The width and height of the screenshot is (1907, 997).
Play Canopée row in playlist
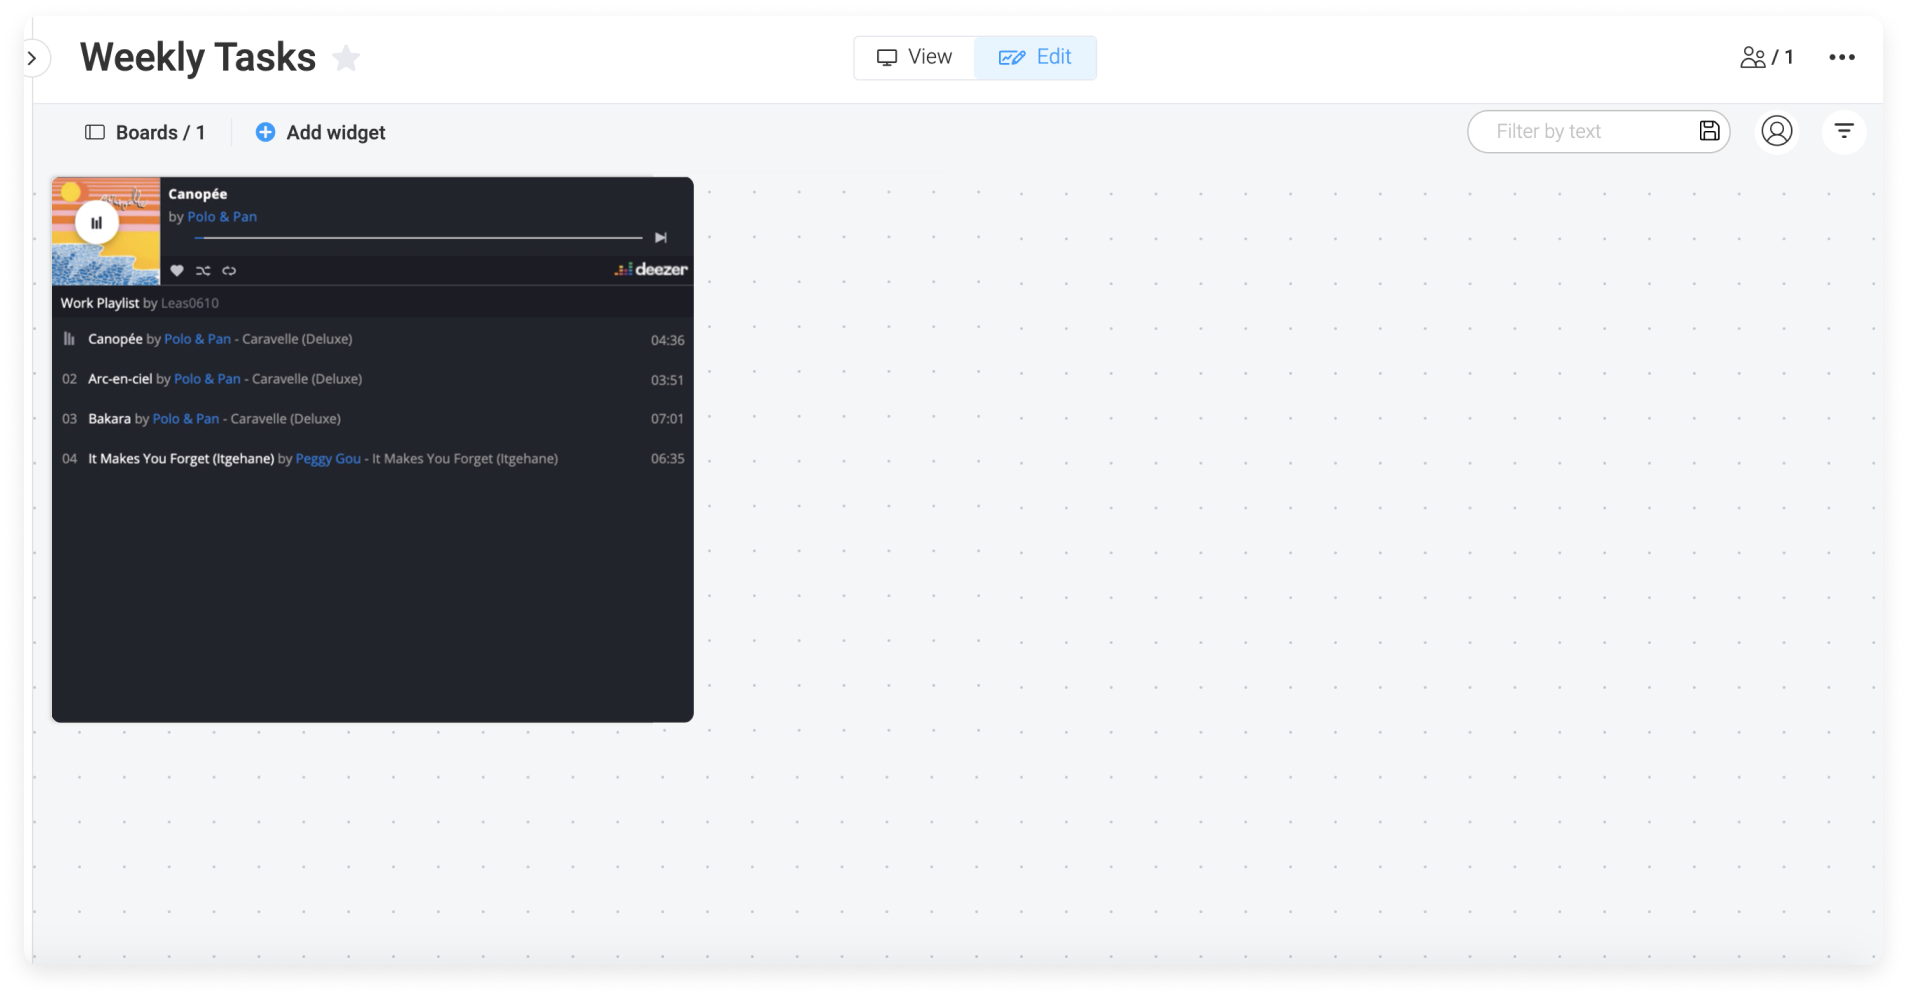tap(372, 339)
